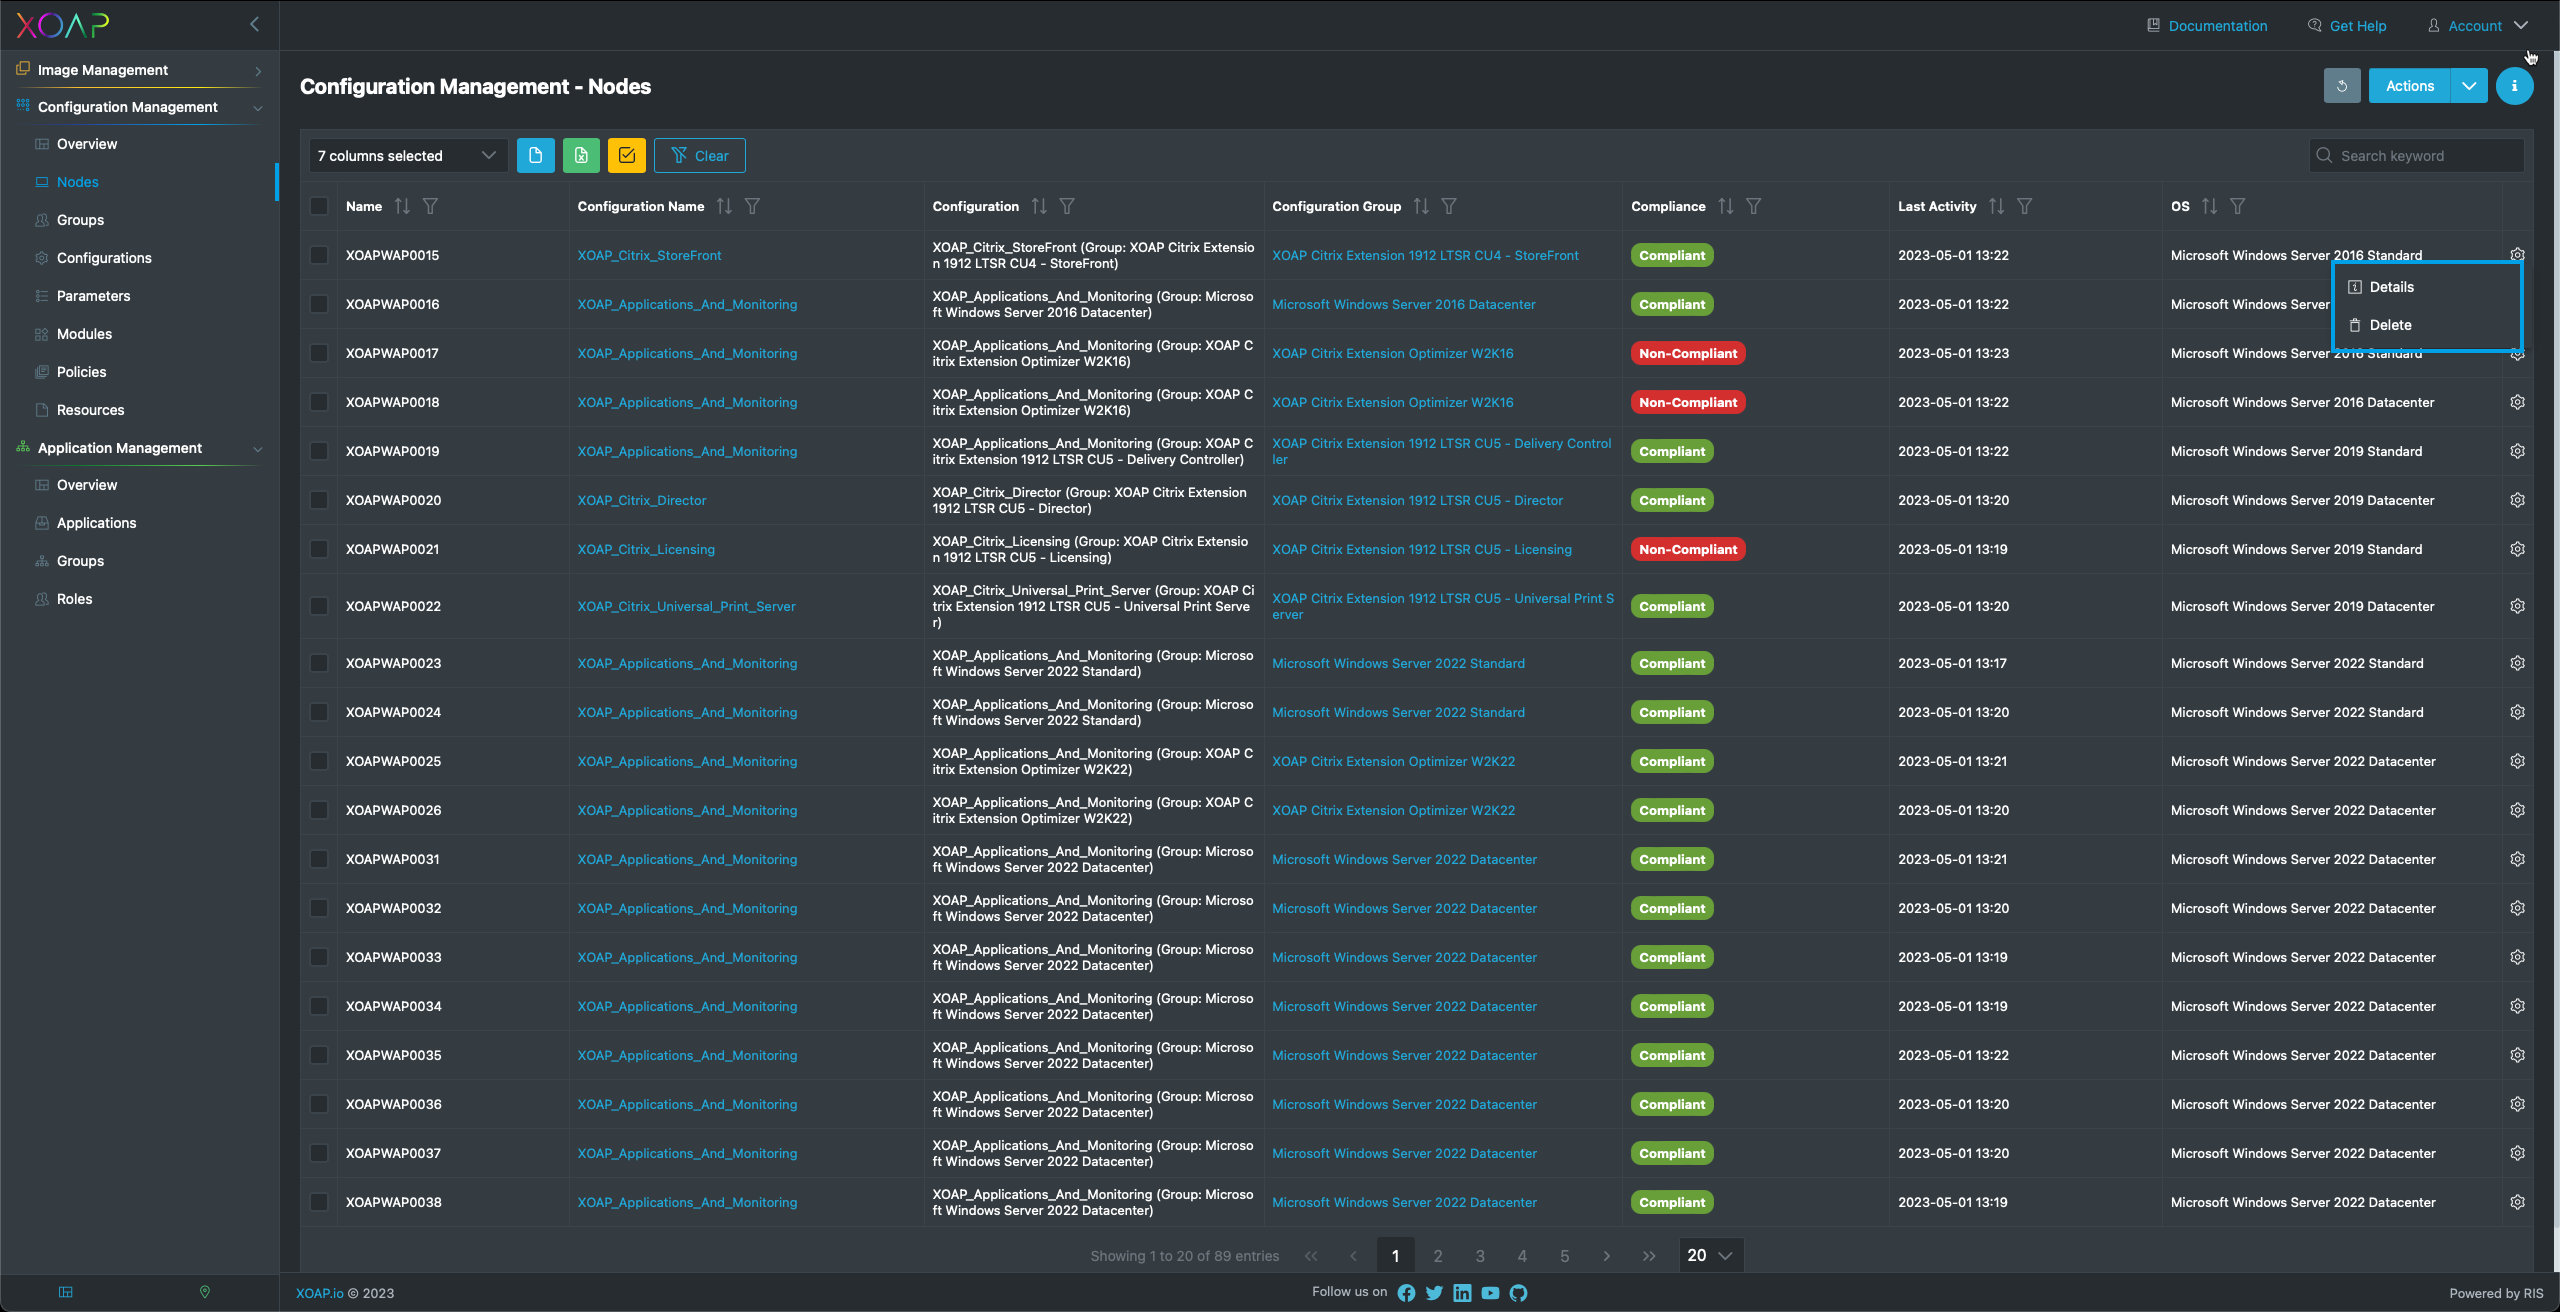Open Parameters in the sidebar
Screen dimensions: 2560x1312
93,296
